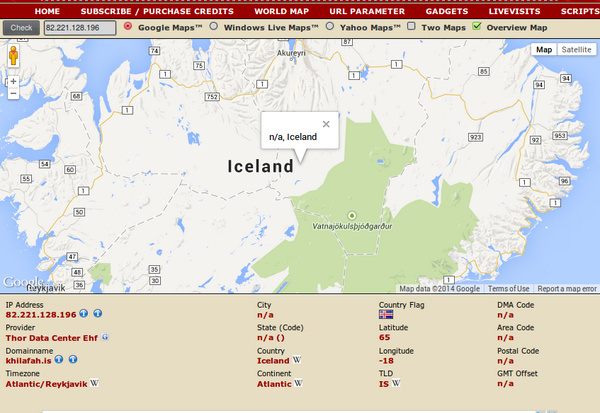Open Wikipedia icon next to Atlantic/Reykjavik
This screenshot has height=413, width=600.
[x=94, y=383]
